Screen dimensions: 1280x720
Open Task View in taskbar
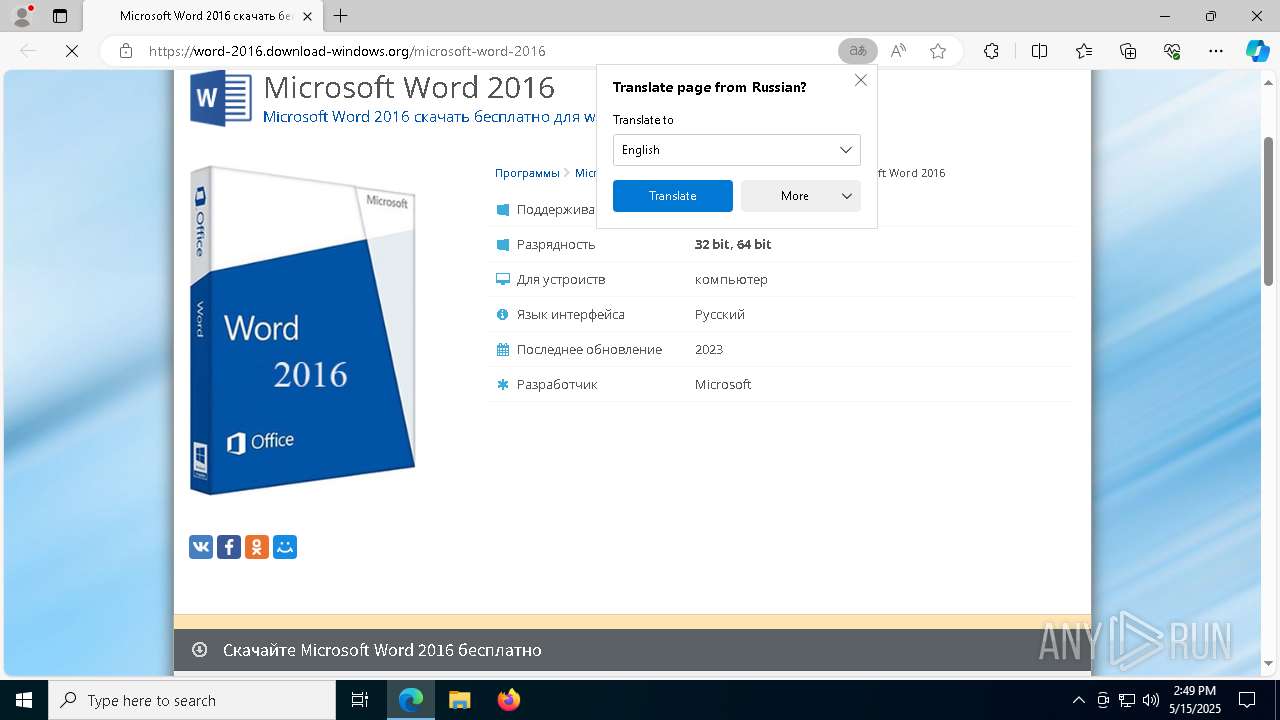(360, 700)
